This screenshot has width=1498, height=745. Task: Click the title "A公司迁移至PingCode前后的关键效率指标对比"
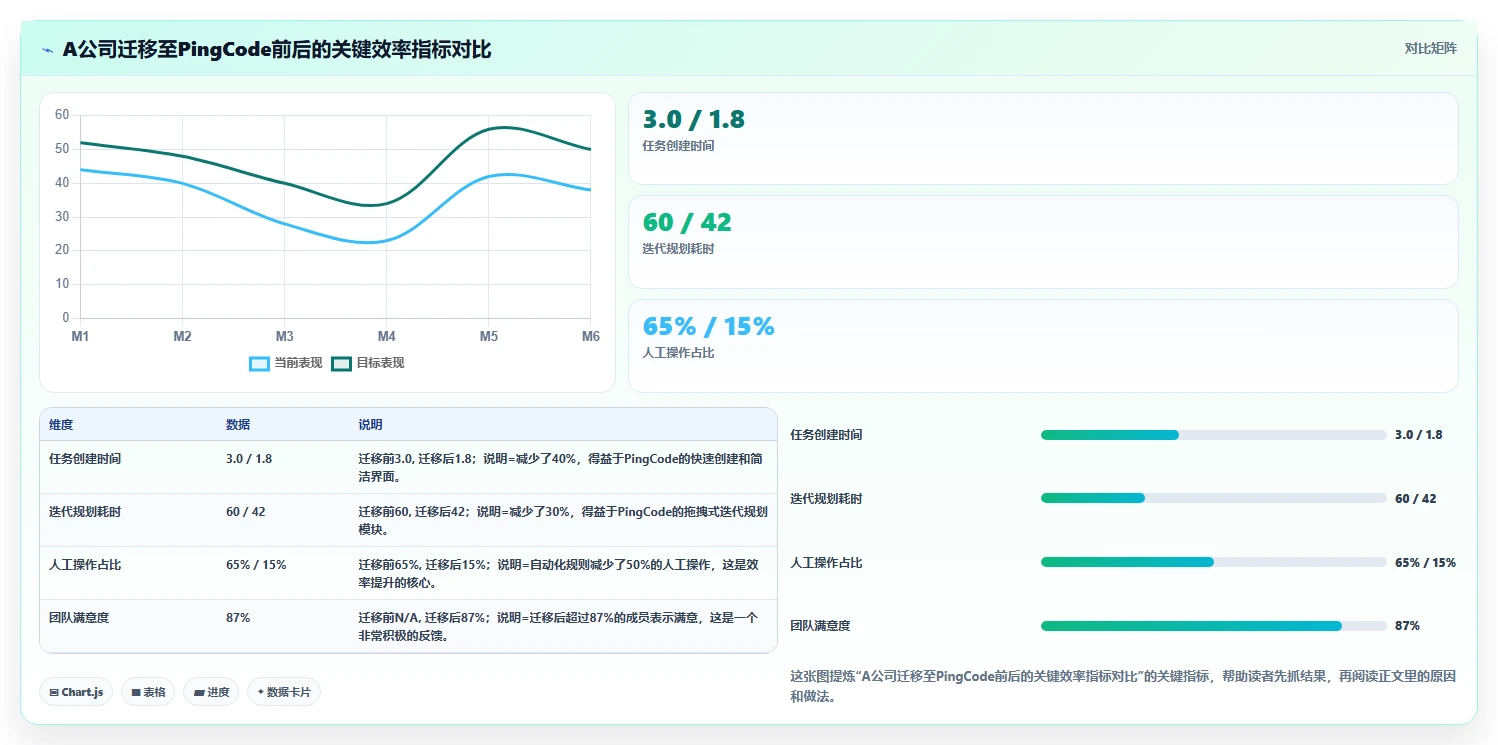tap(277, 49)
